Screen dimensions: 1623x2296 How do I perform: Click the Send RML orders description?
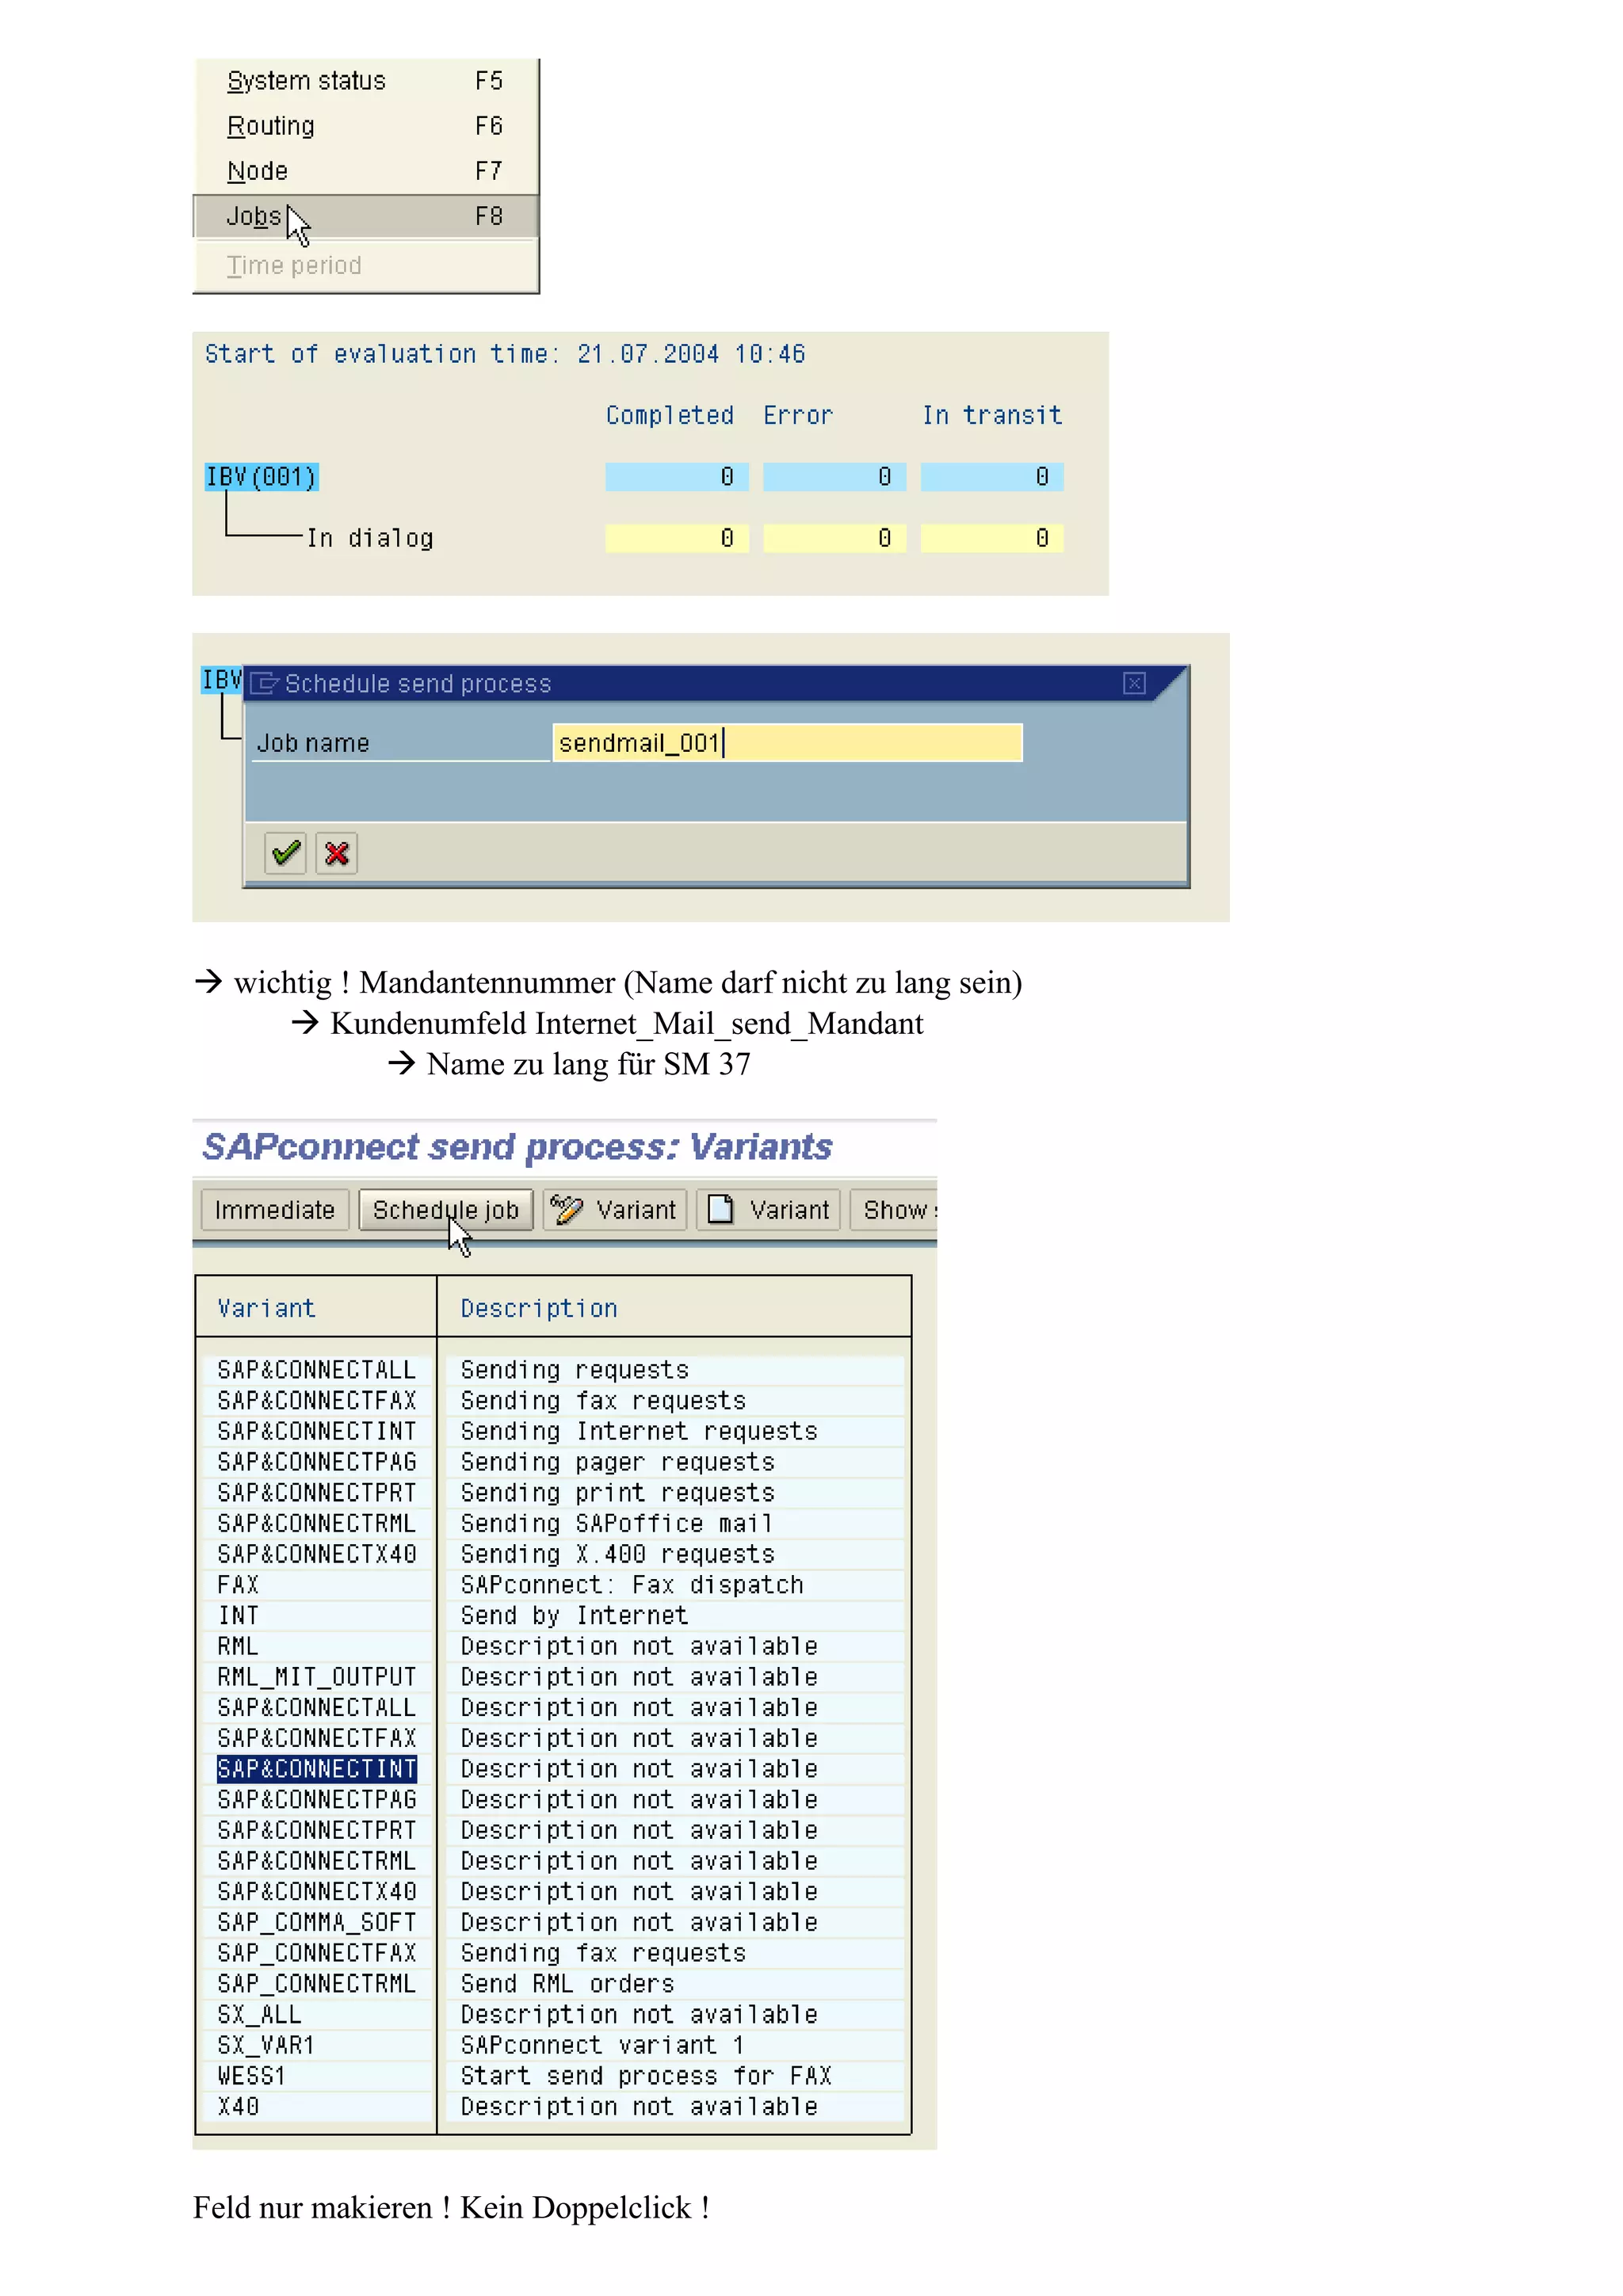567,1984
